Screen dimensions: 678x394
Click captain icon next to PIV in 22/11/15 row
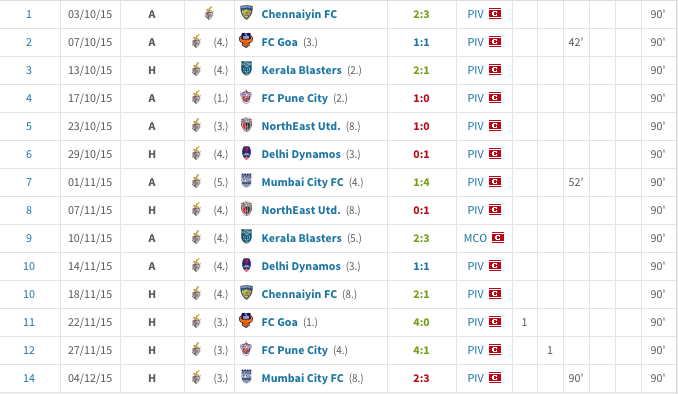(495, 321)
